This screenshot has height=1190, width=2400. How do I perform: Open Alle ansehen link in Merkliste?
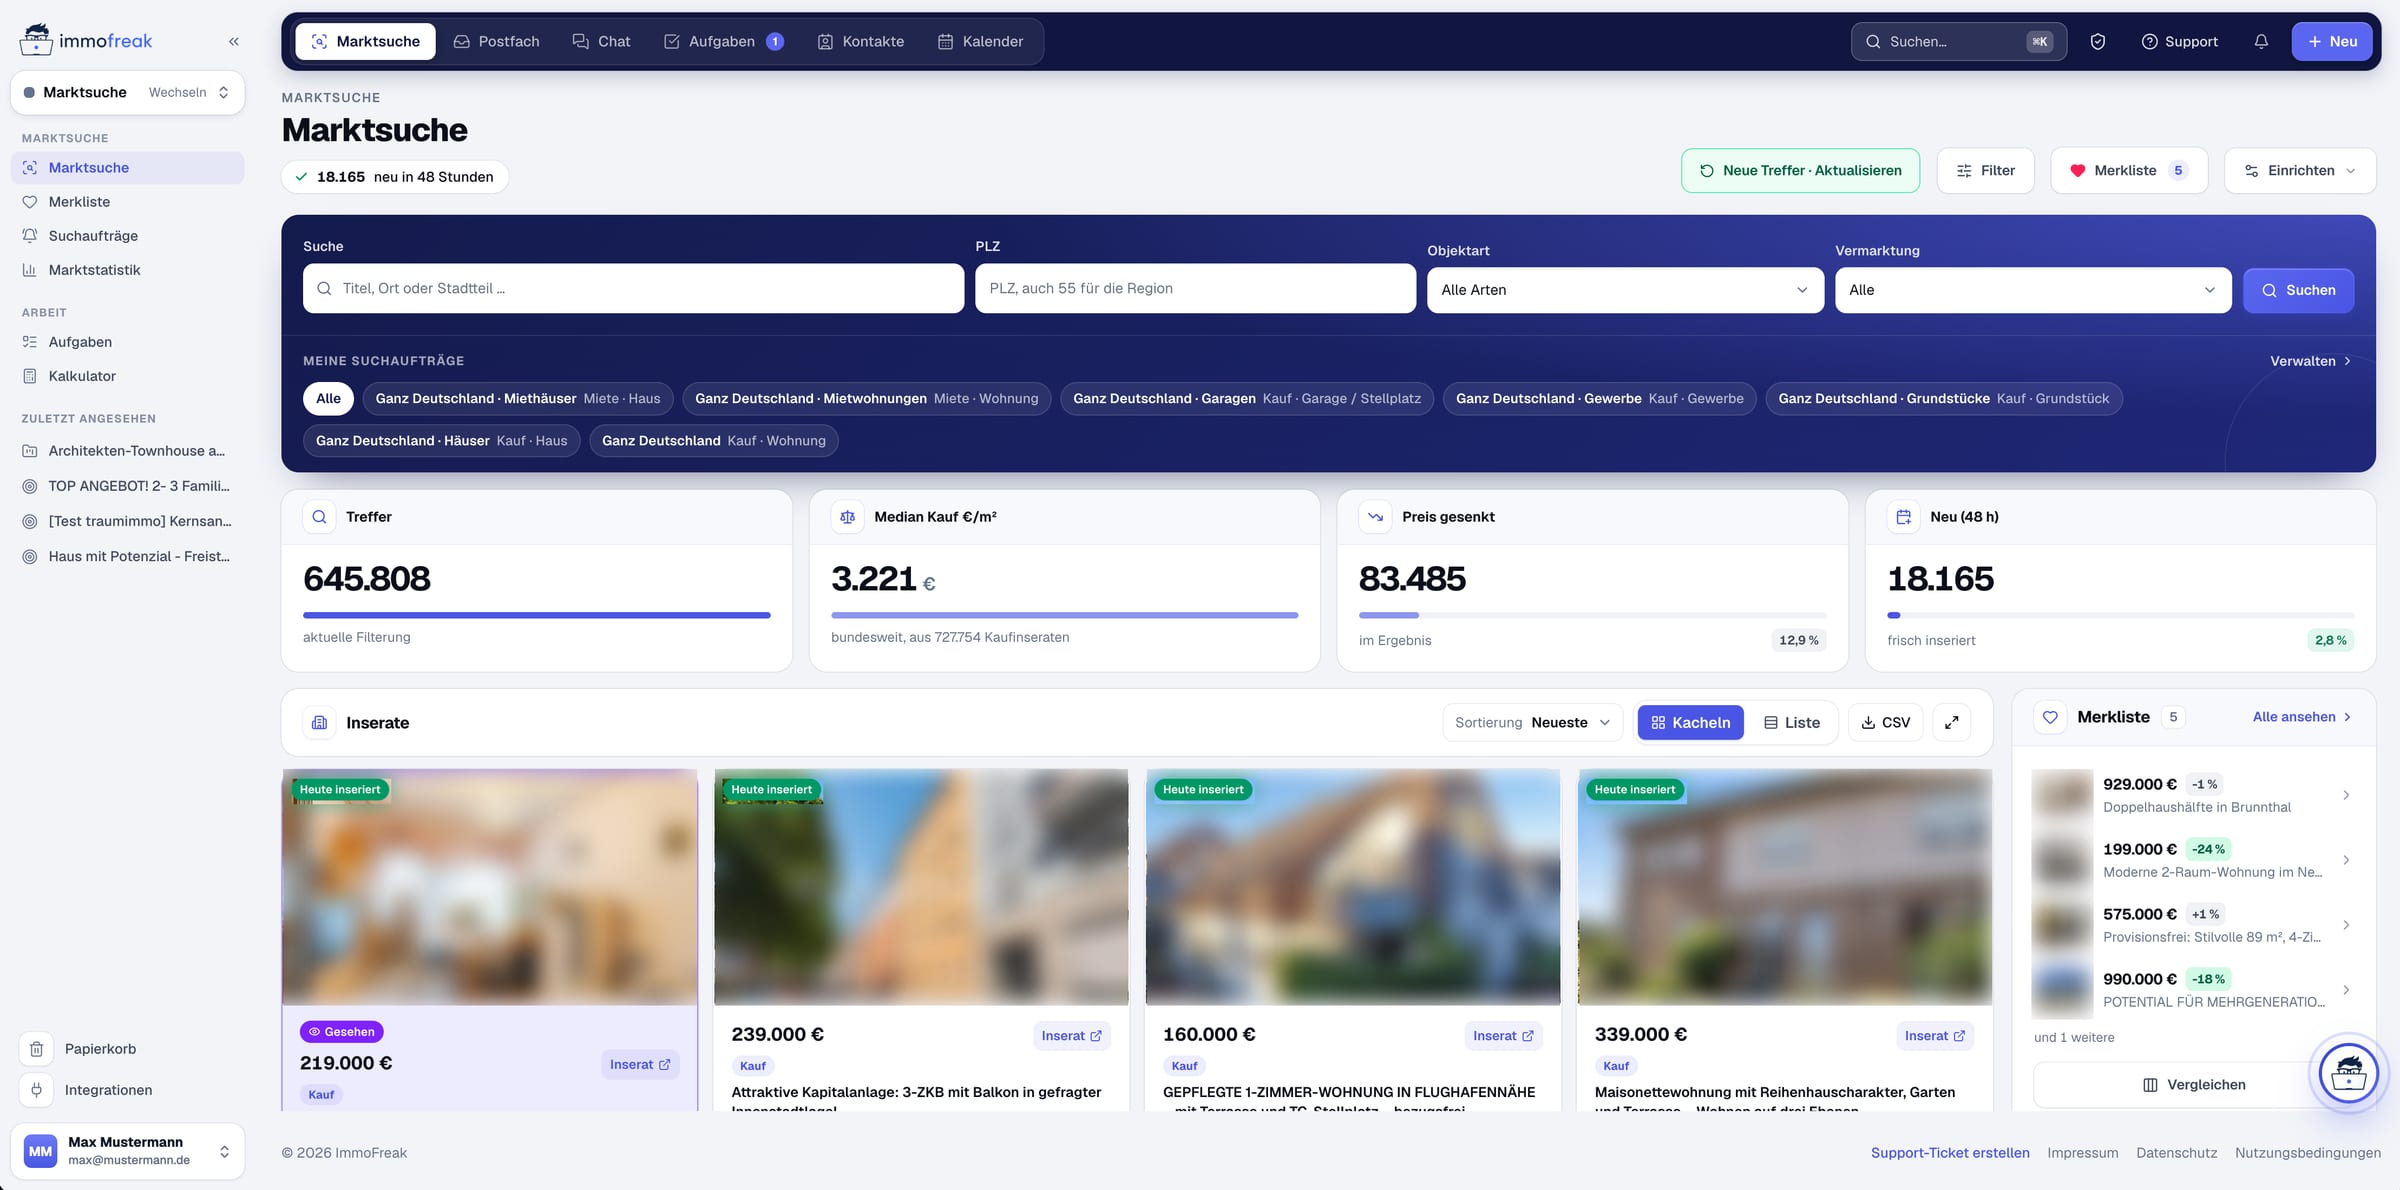click(x=2302, y=717)
